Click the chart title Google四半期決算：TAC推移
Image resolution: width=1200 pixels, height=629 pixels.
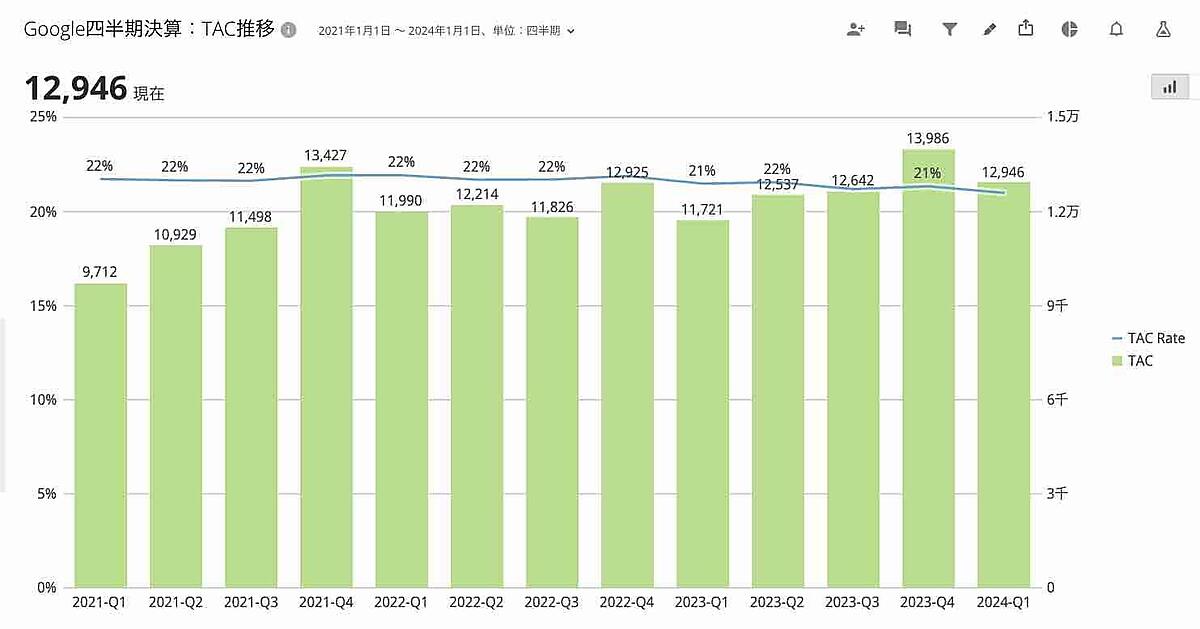(149, 29)
